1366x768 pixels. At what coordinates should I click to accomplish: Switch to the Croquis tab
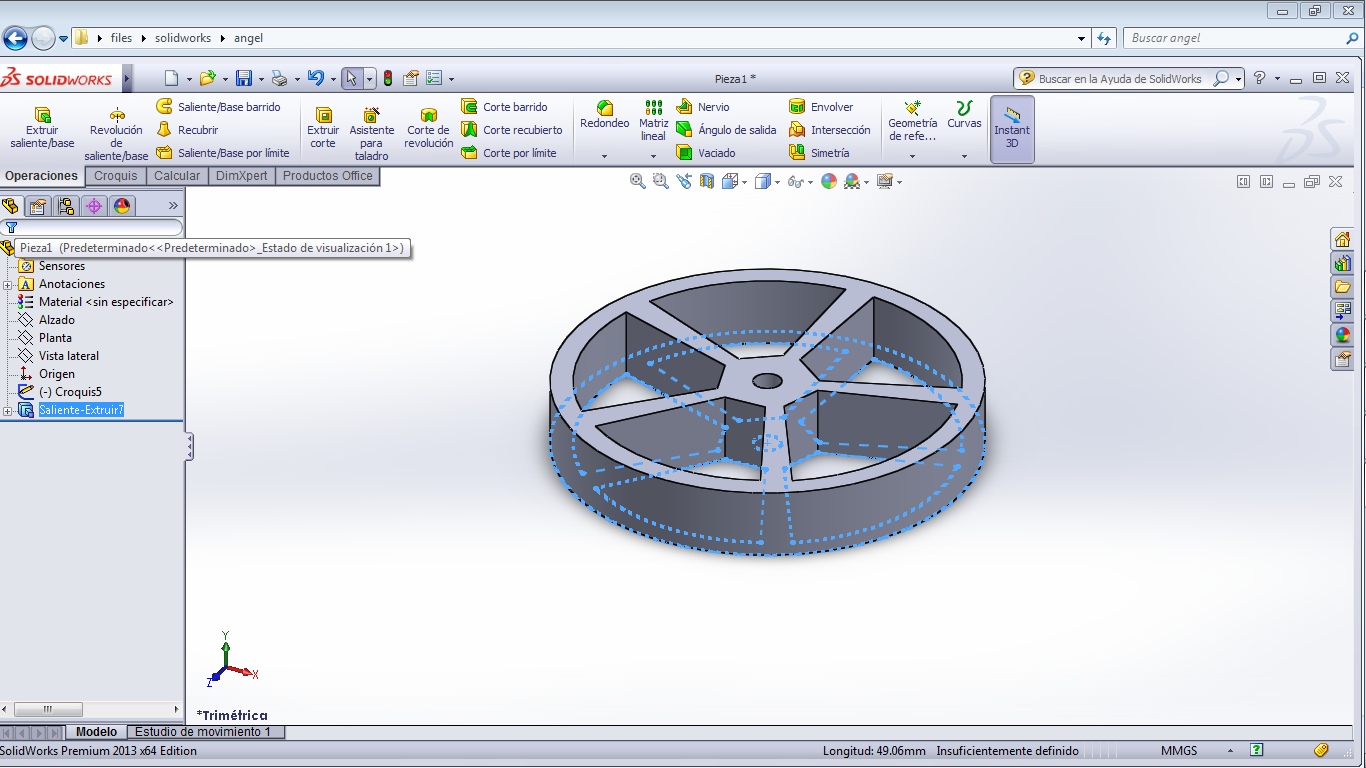tap(116, 176)
